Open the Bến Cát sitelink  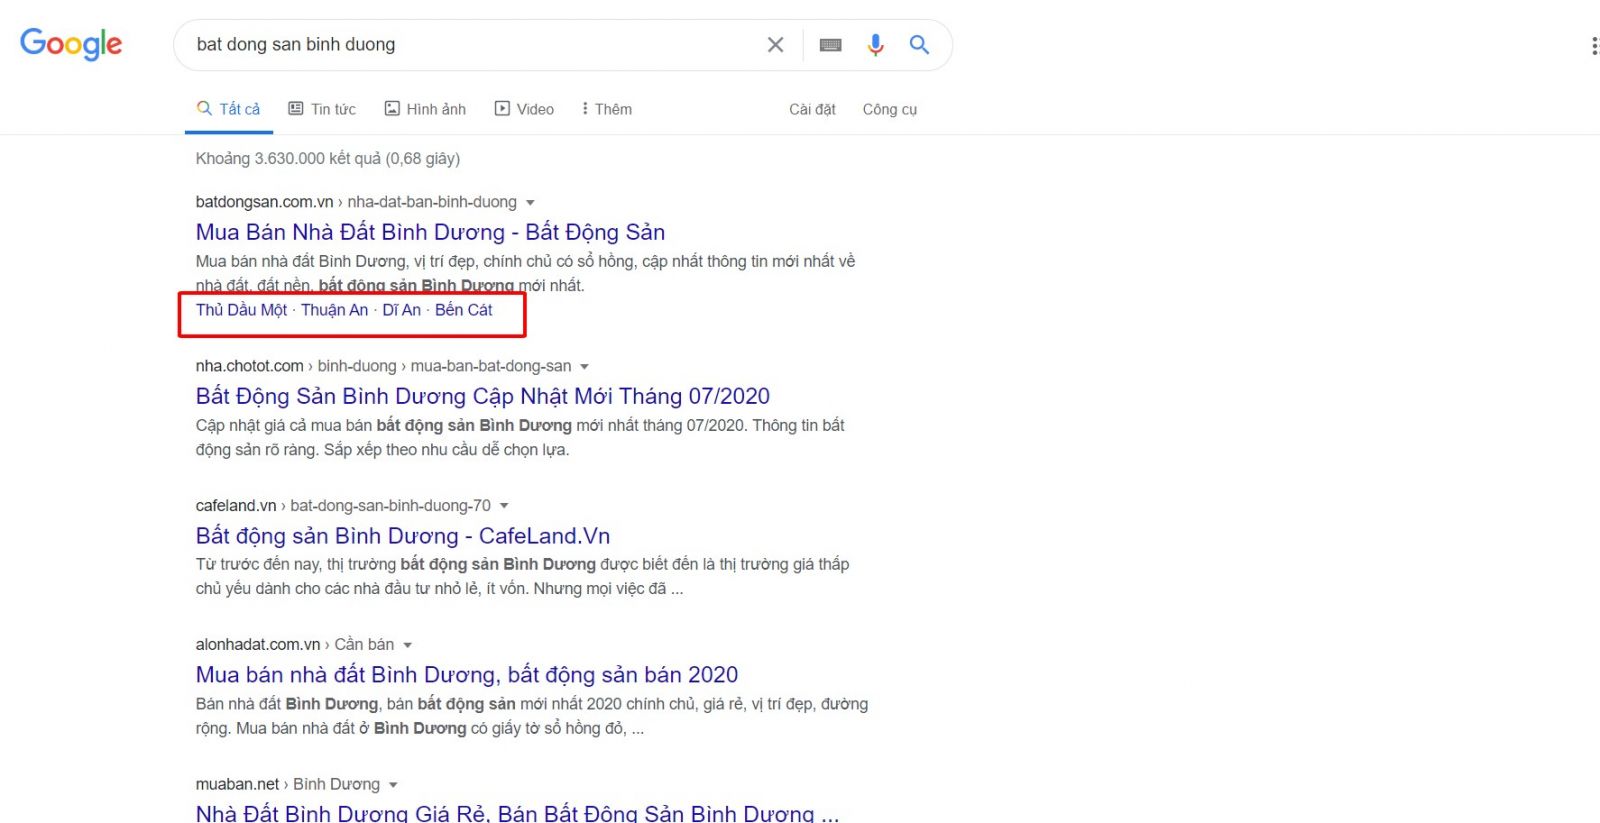click(463, 310)
